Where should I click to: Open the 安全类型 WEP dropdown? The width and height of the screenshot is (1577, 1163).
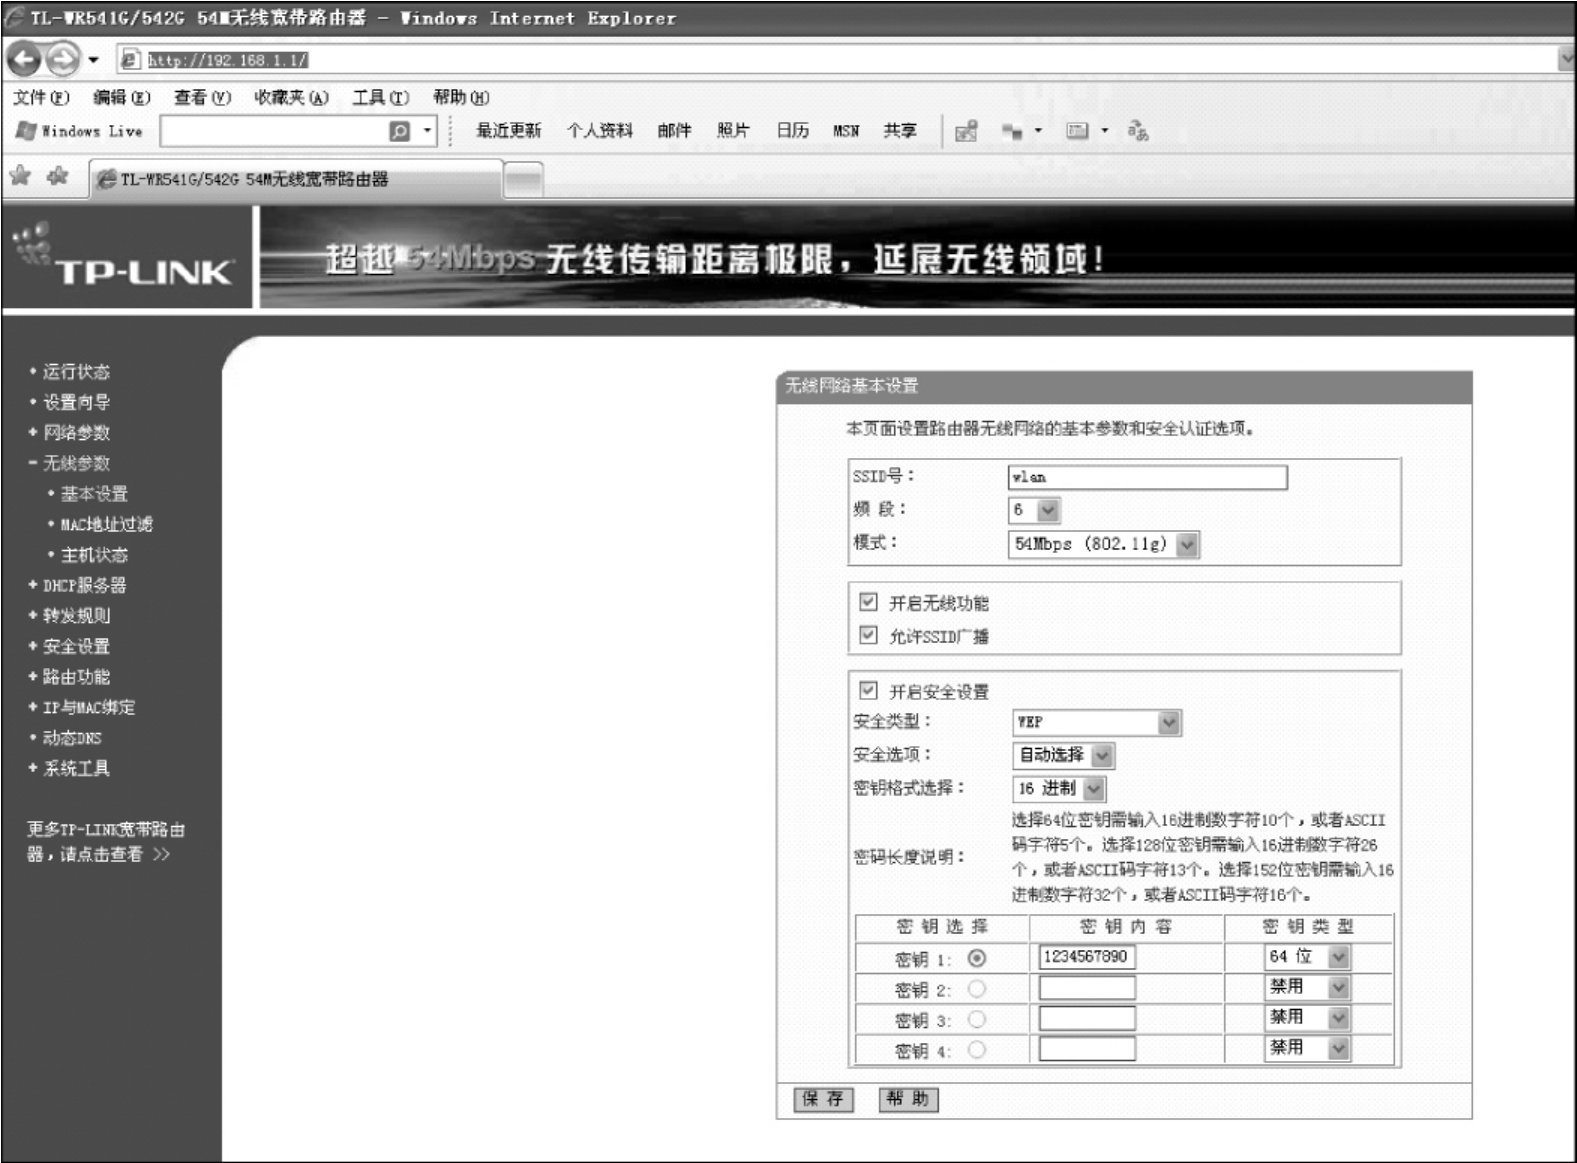coord(1097,722)
